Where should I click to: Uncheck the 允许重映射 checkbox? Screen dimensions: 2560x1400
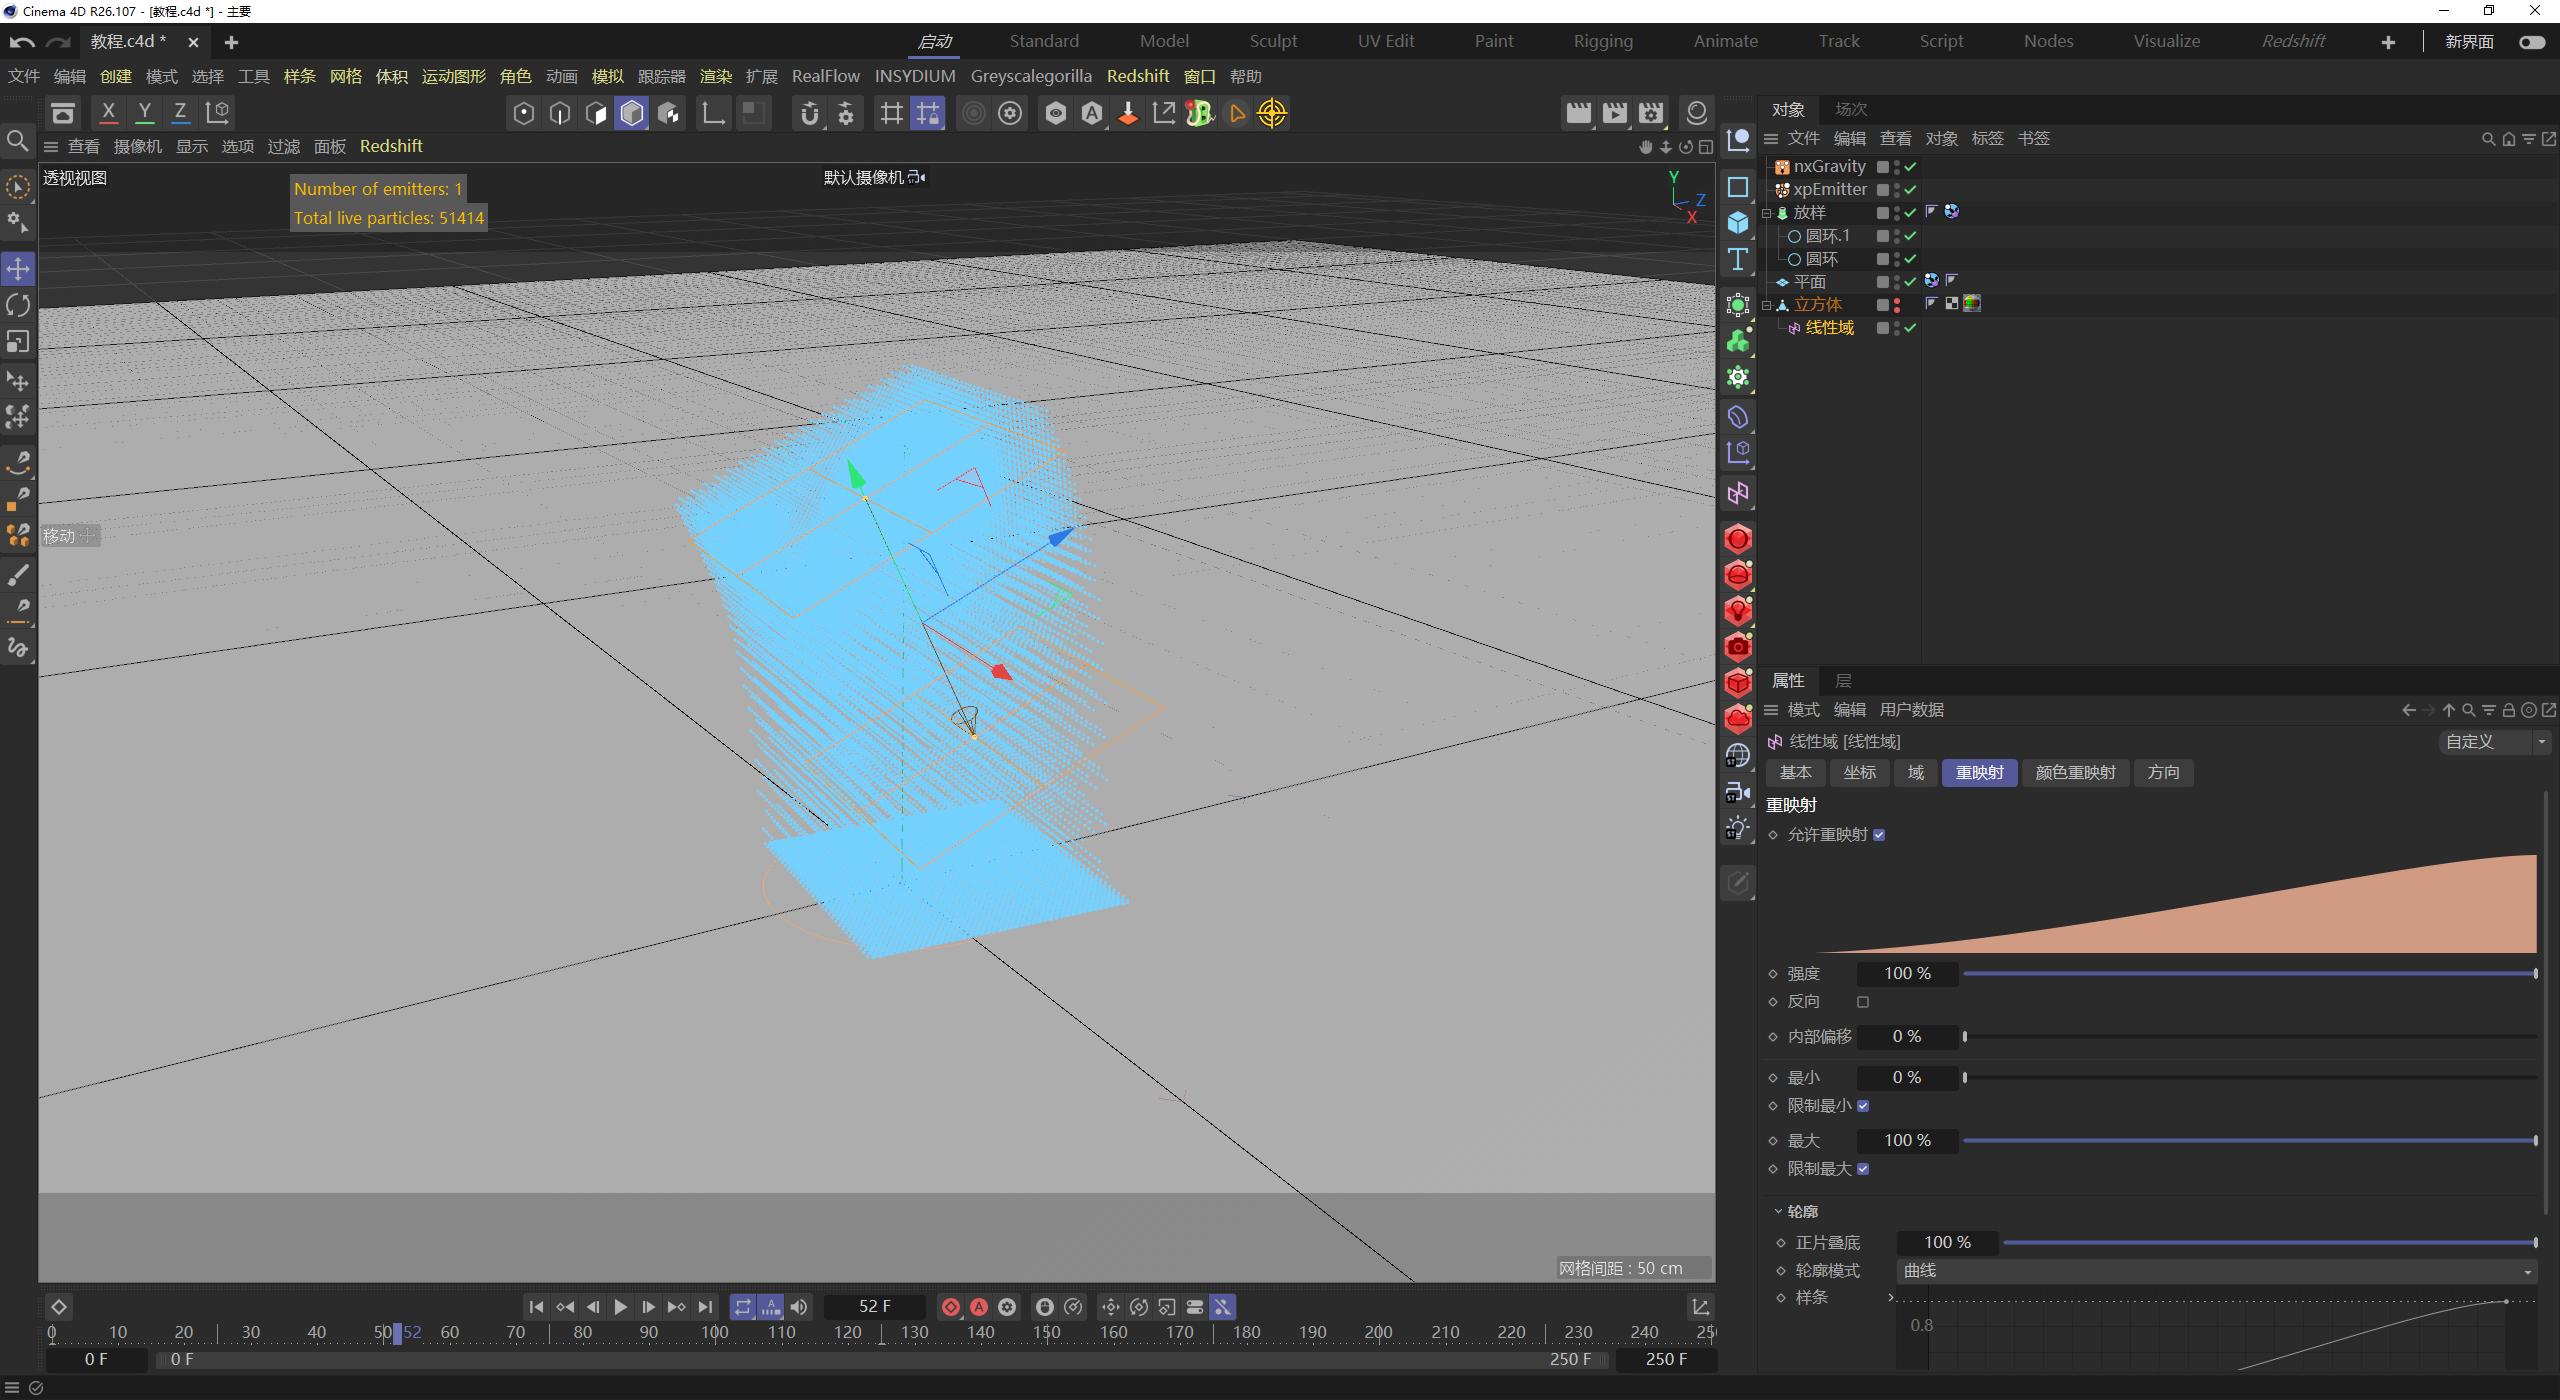tap(1881, 834)
